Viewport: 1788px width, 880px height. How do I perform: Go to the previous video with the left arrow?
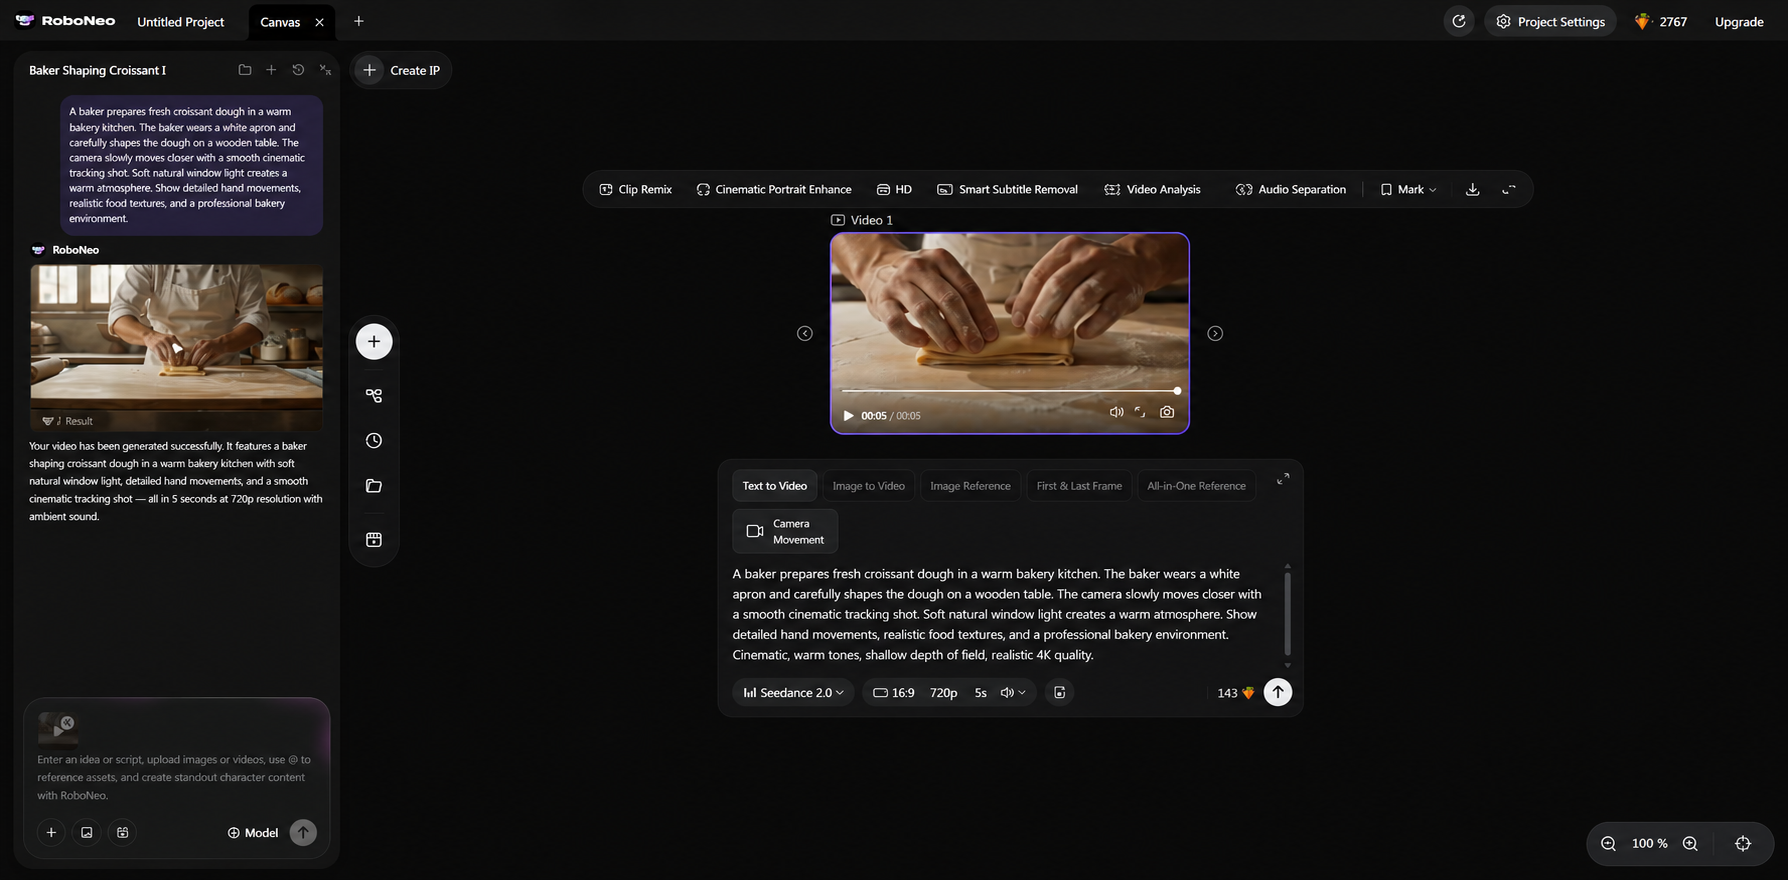[805, 333]
